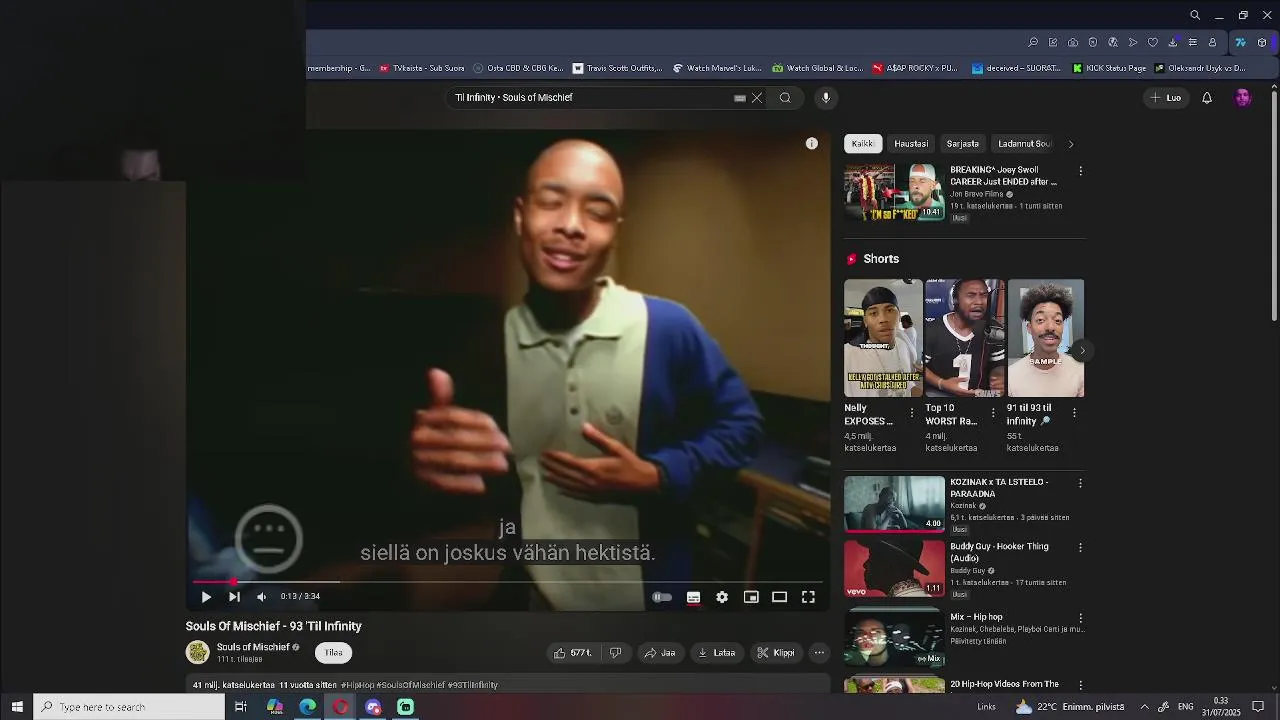This screenshot has height=720, width=1280.
Task: Open options for Nelly EXPOSES short
Action: point(911,412)
